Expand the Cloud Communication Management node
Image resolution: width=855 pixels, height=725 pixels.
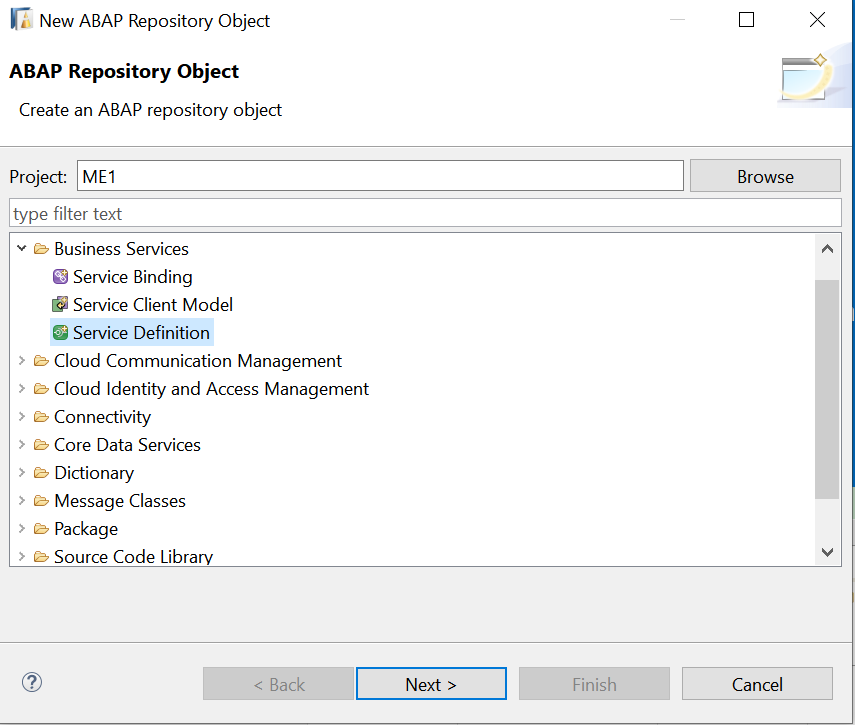click(x=22, y=361)
